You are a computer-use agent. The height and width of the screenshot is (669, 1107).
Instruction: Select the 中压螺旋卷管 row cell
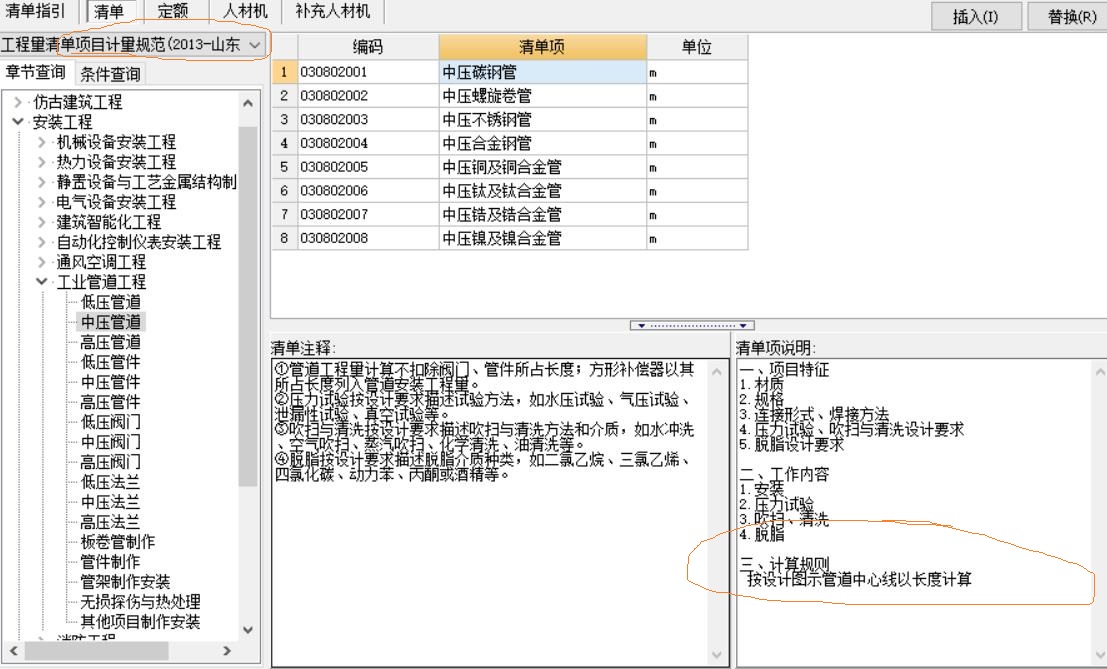pyautogui.click(x=542, y=96)
